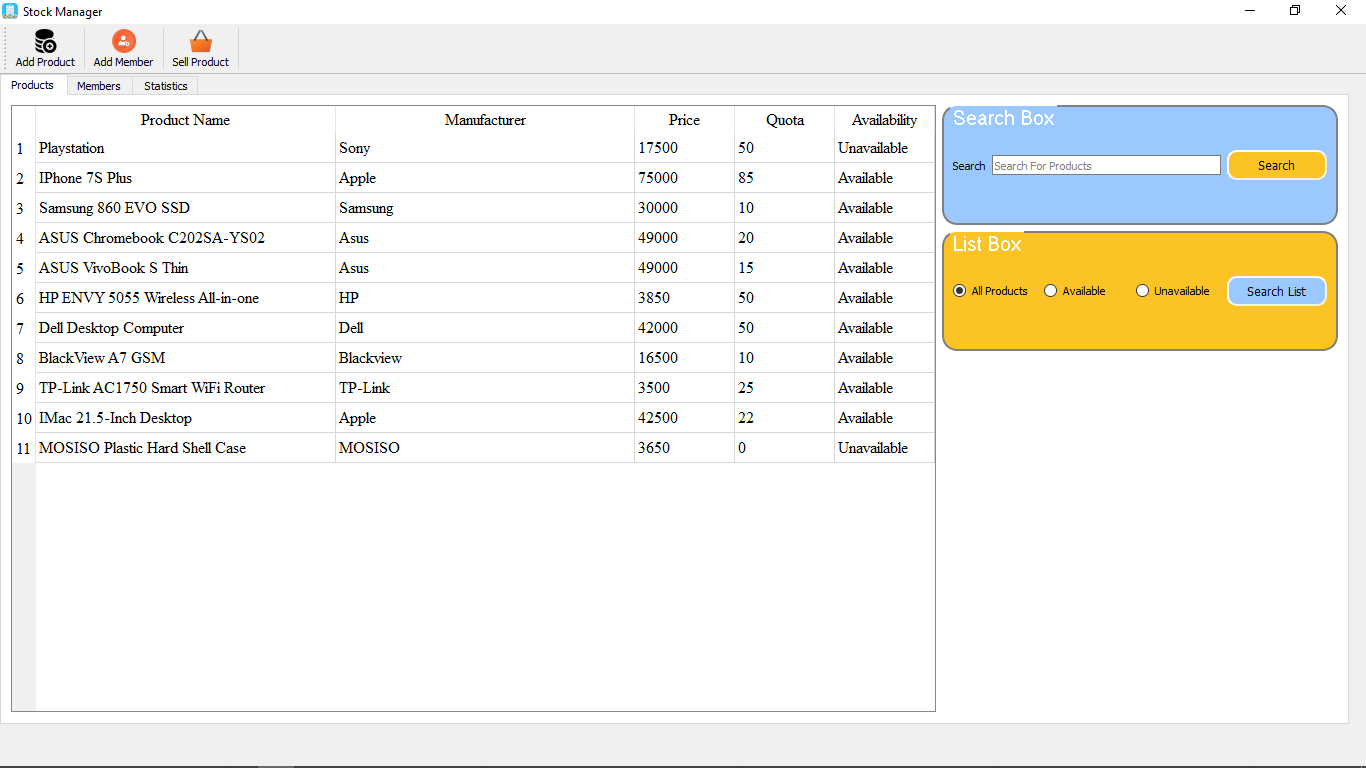Screen dimensions: 1366x768
Task: Click the yellow Search button
Action: click(x=1276, y=165)
